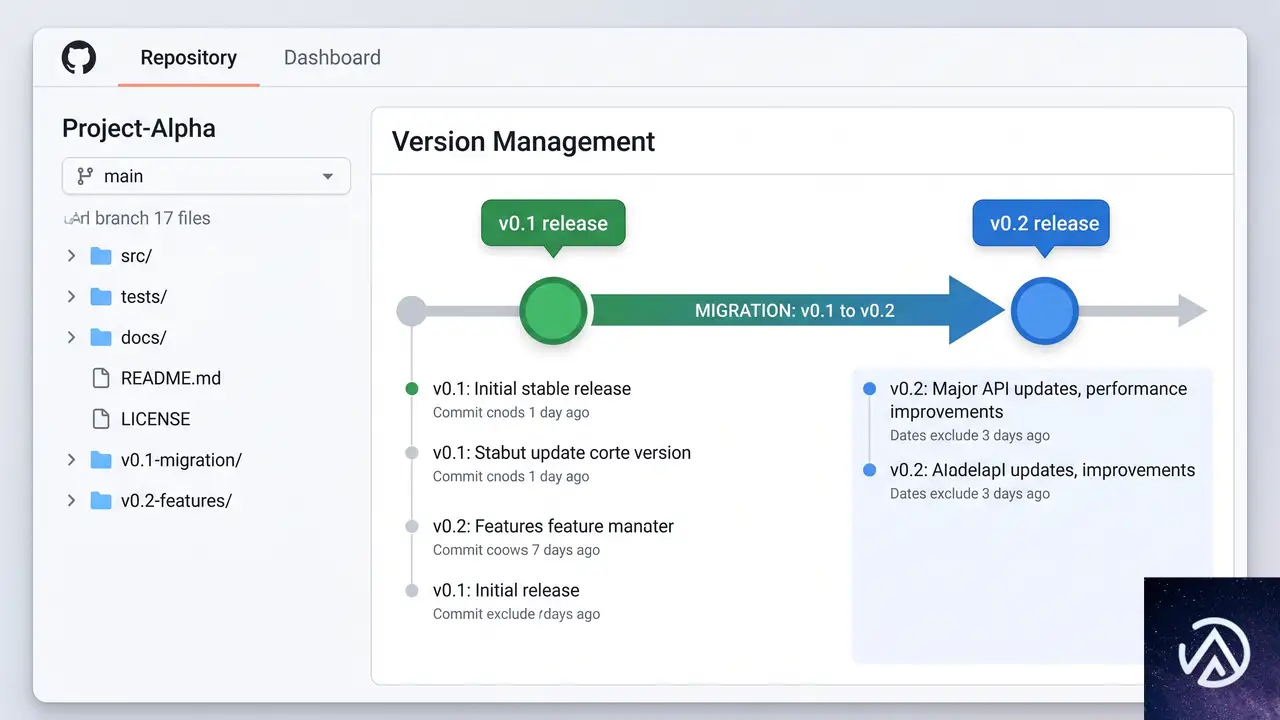The image size is (1280, 720).
Task: Select the src/ folder name
Action: click(x=136, y=256)
